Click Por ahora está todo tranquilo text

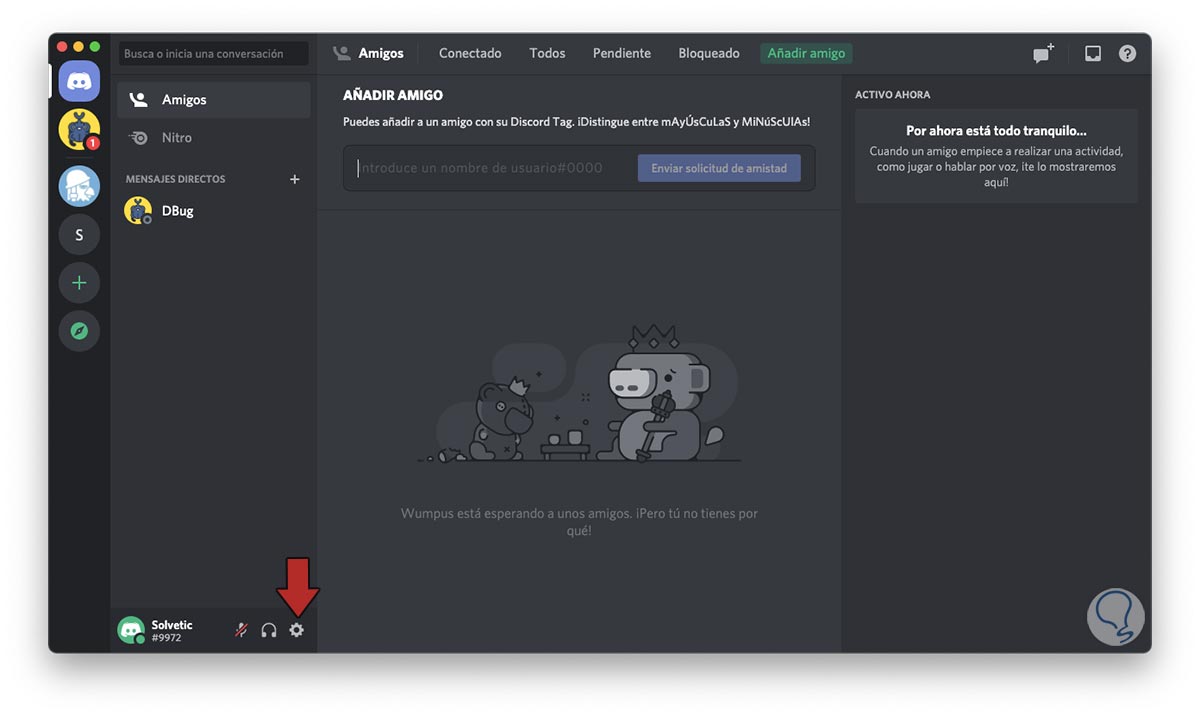[996, 131]
